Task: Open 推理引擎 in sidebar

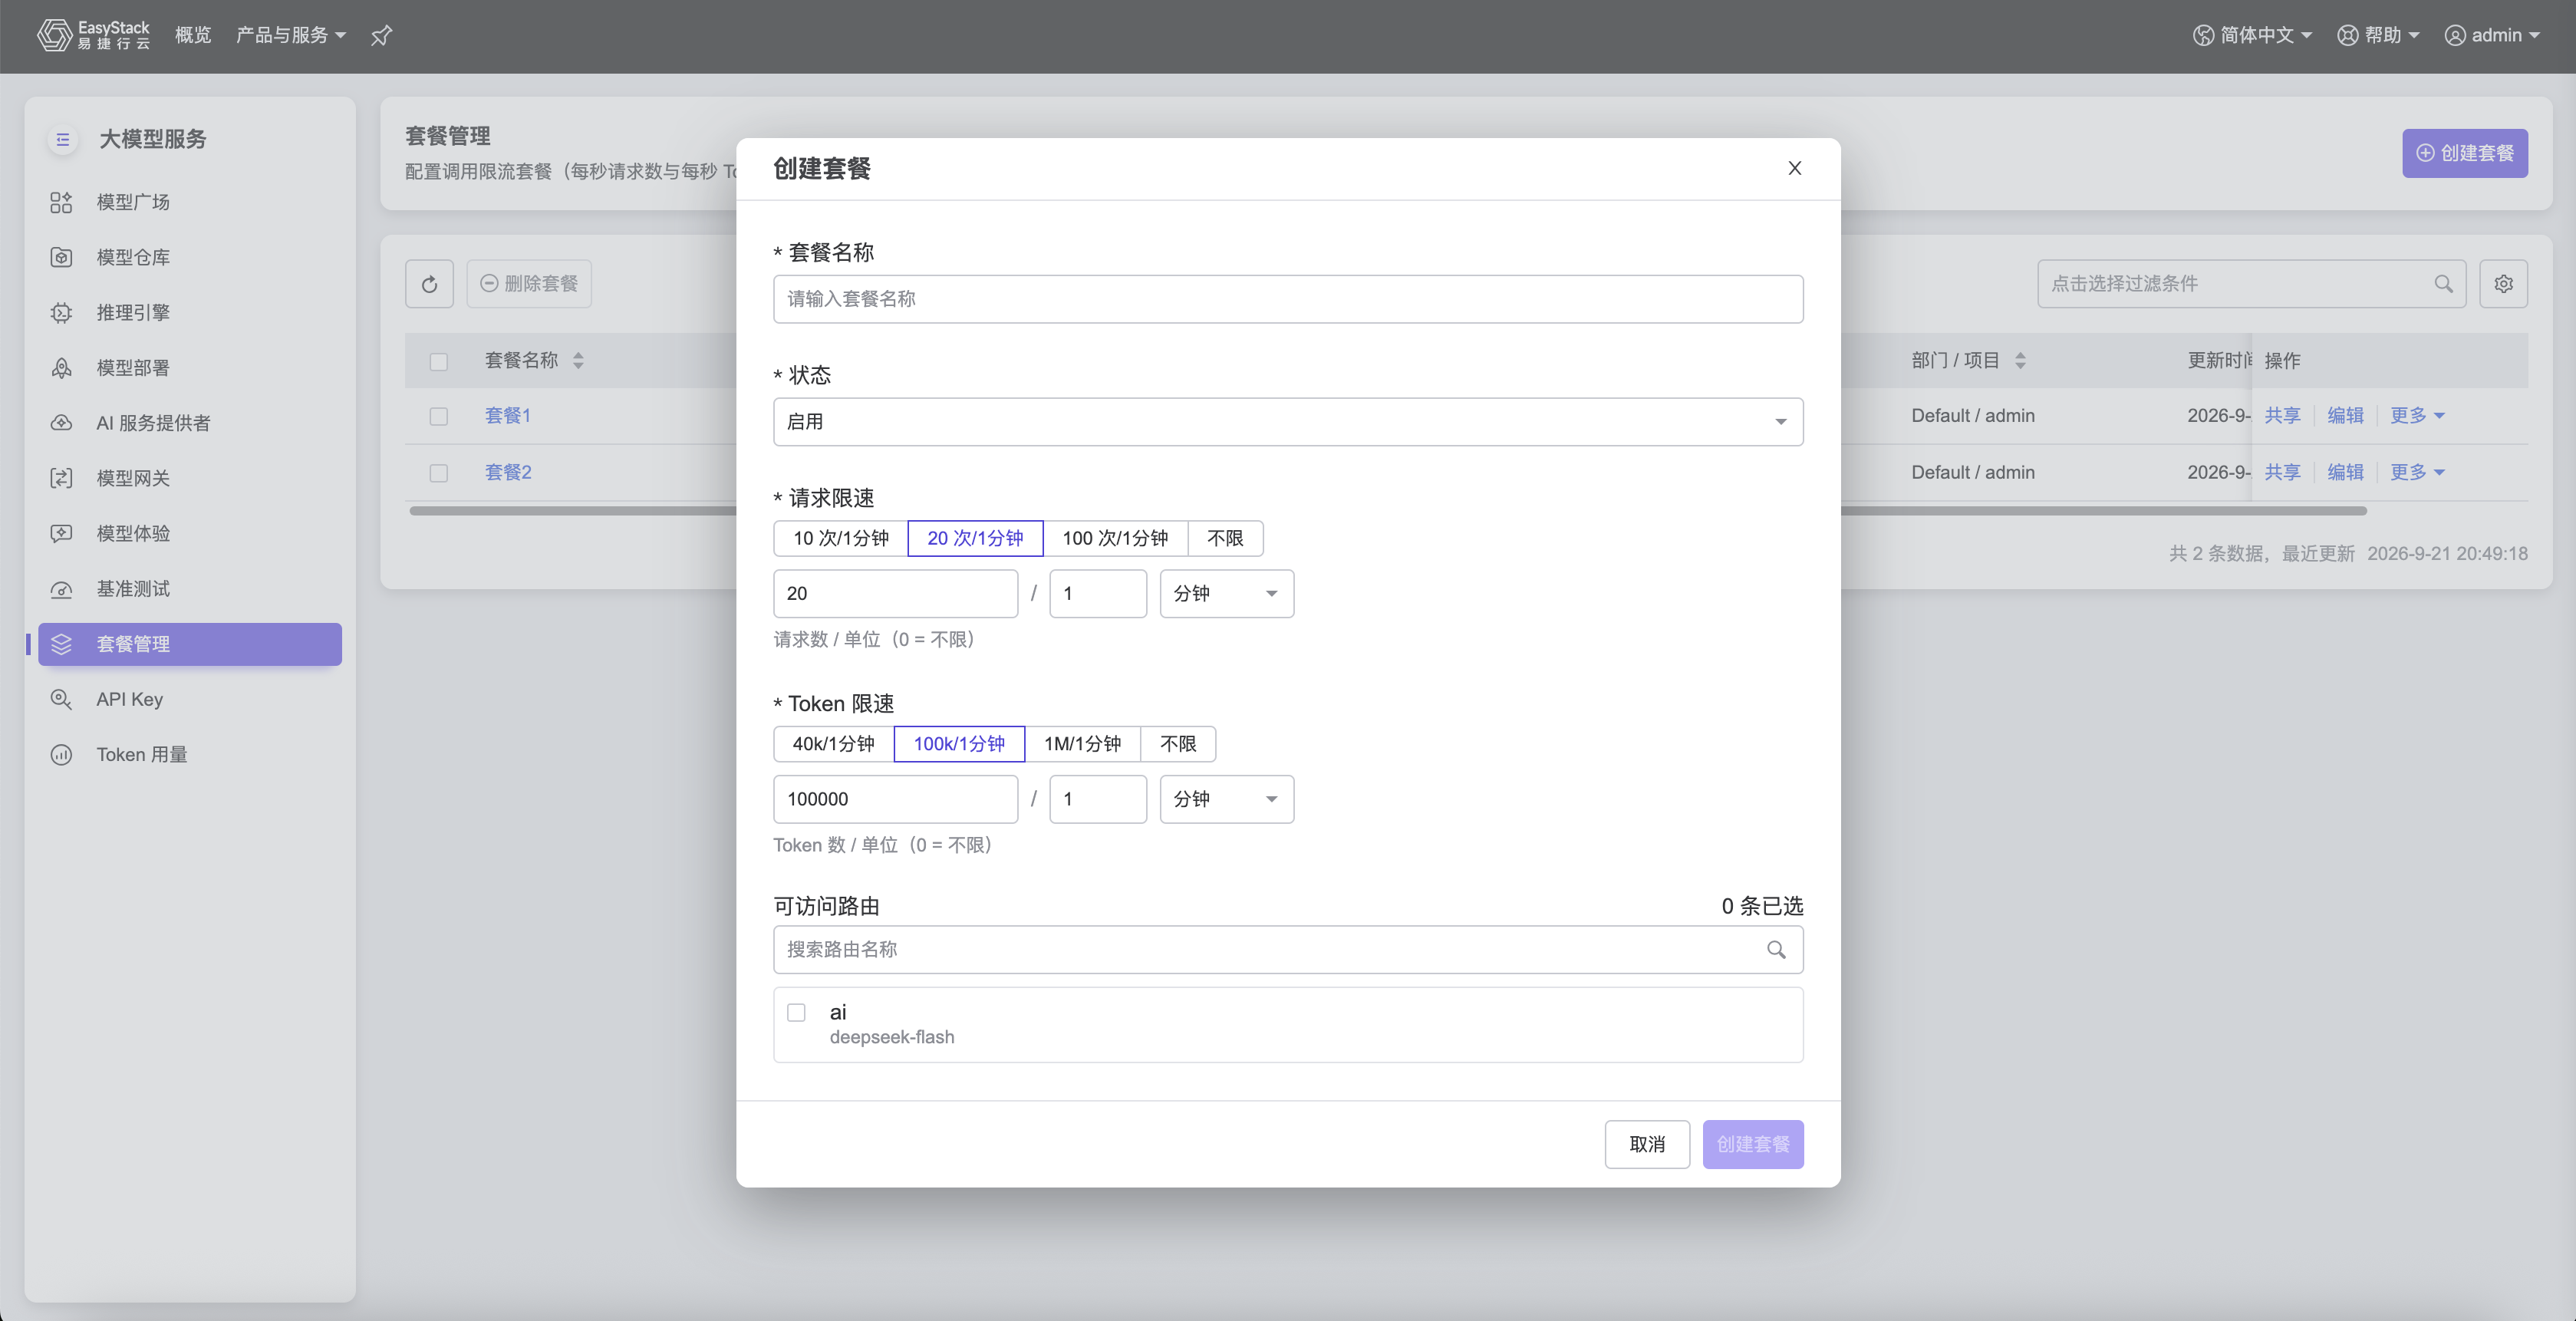Action: 190,312
